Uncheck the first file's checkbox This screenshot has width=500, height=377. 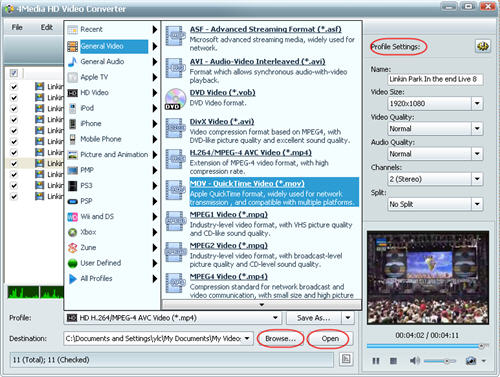click(x=14, y=87)
